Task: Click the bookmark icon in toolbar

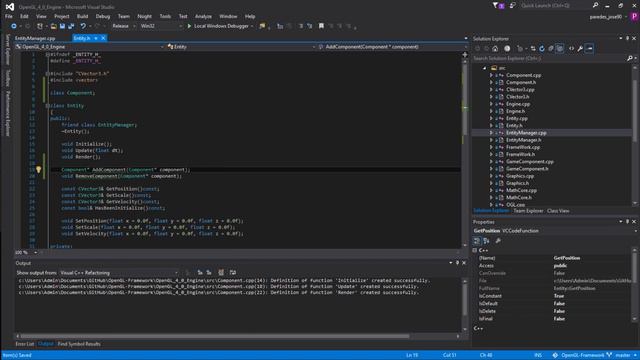Action: click(321, 26)
